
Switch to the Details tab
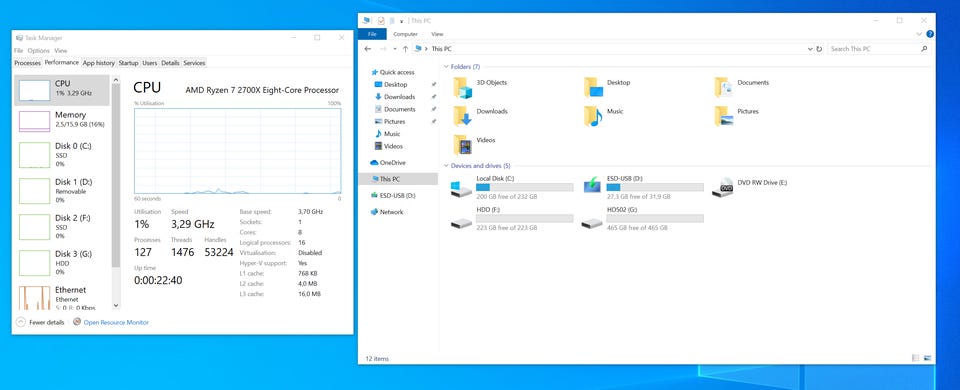pyautogui.click(x=170, y=63)
